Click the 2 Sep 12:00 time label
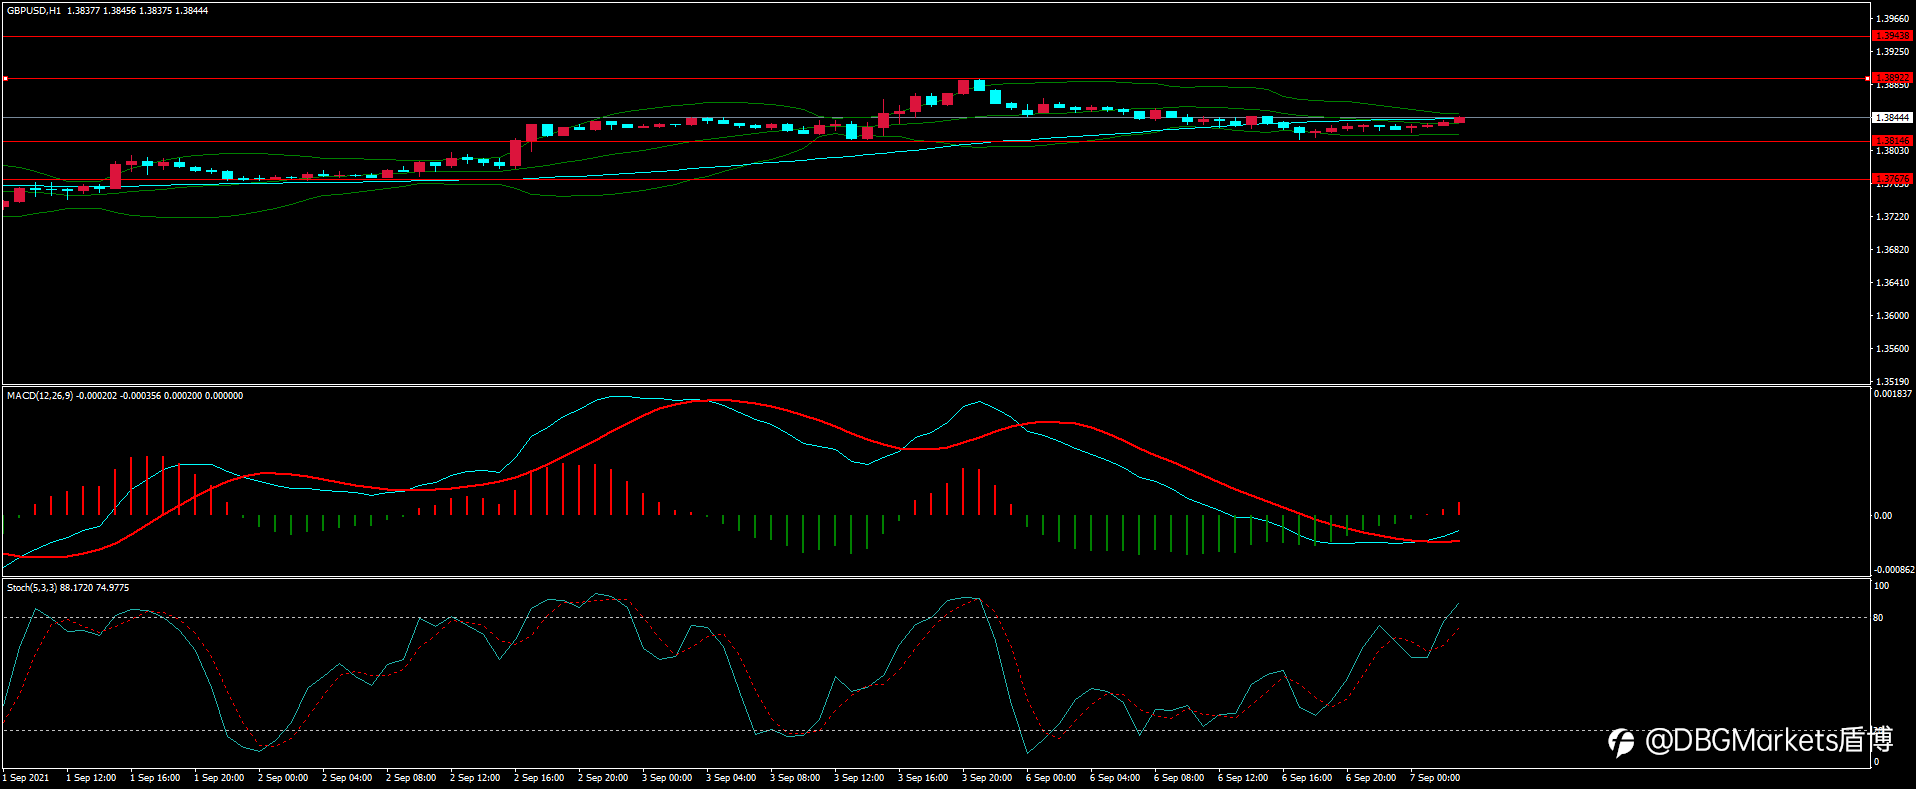 pos(475,778)
